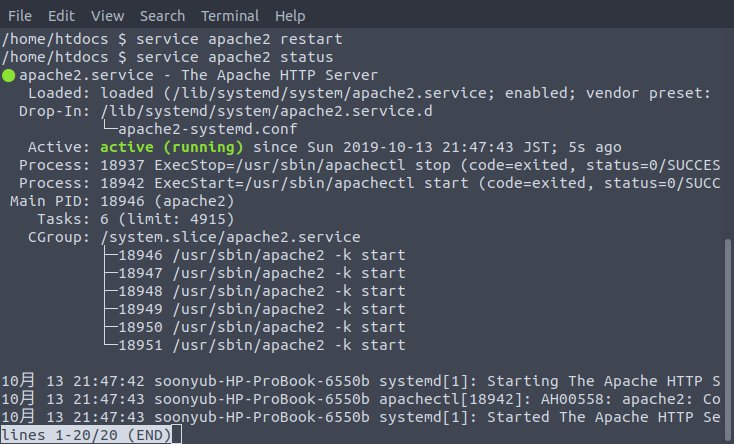Click the green 'active (running)' status text

pos(172,147)
